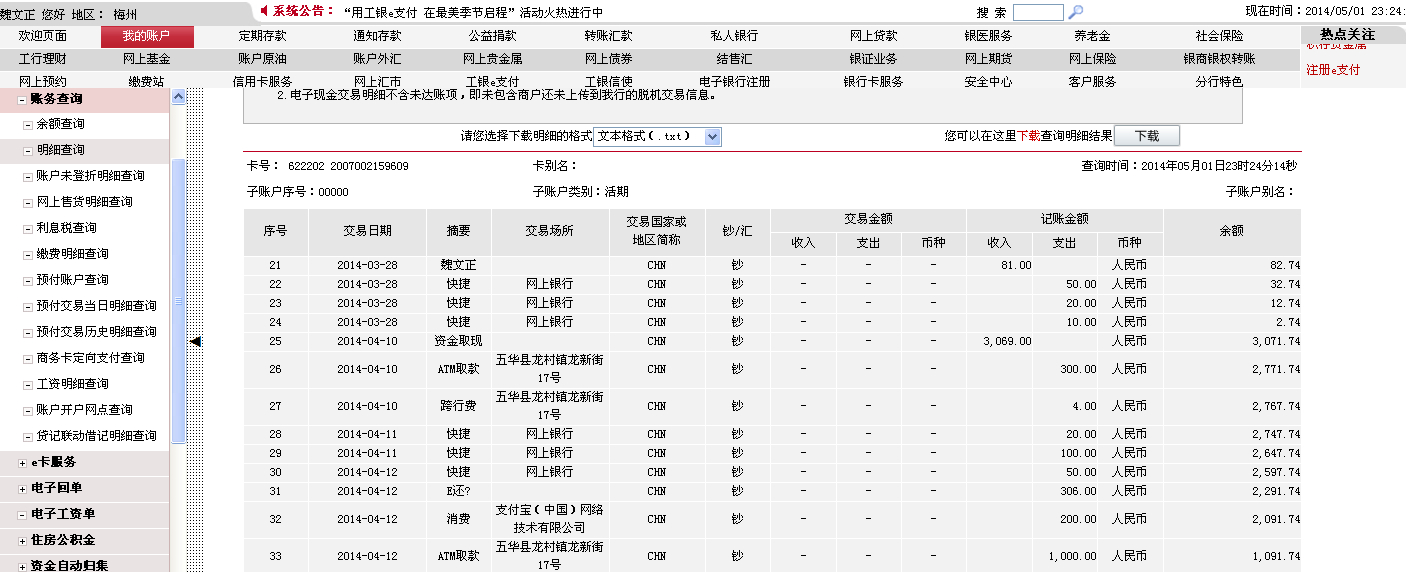Click the sidebar collapse arrow handle
Screen dimensions: 1406x572
(x=195, y=342)
